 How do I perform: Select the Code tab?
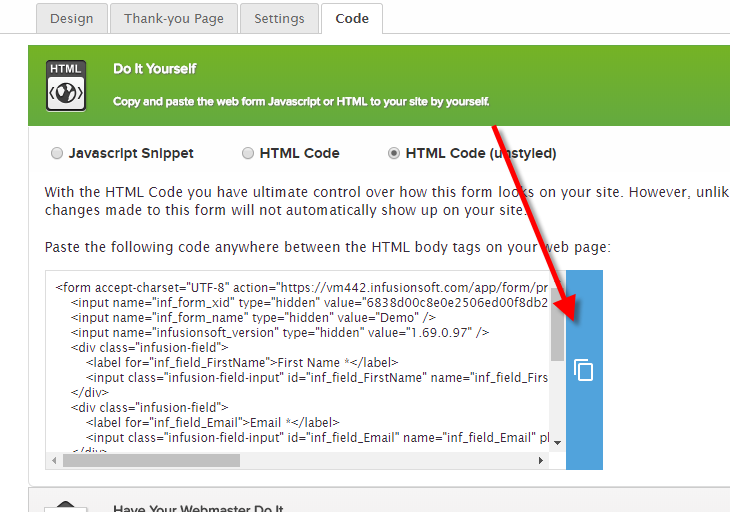(x=352, y=19)
